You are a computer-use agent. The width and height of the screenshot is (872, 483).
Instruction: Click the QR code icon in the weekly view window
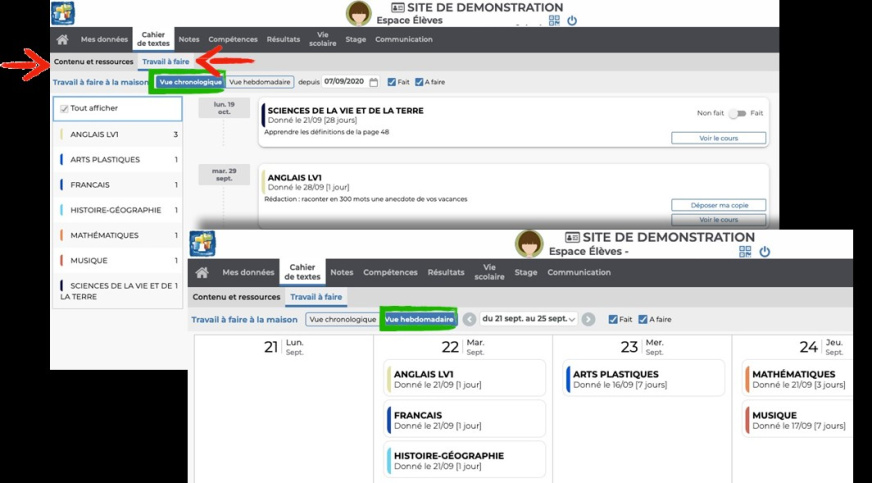pos(744,252)
